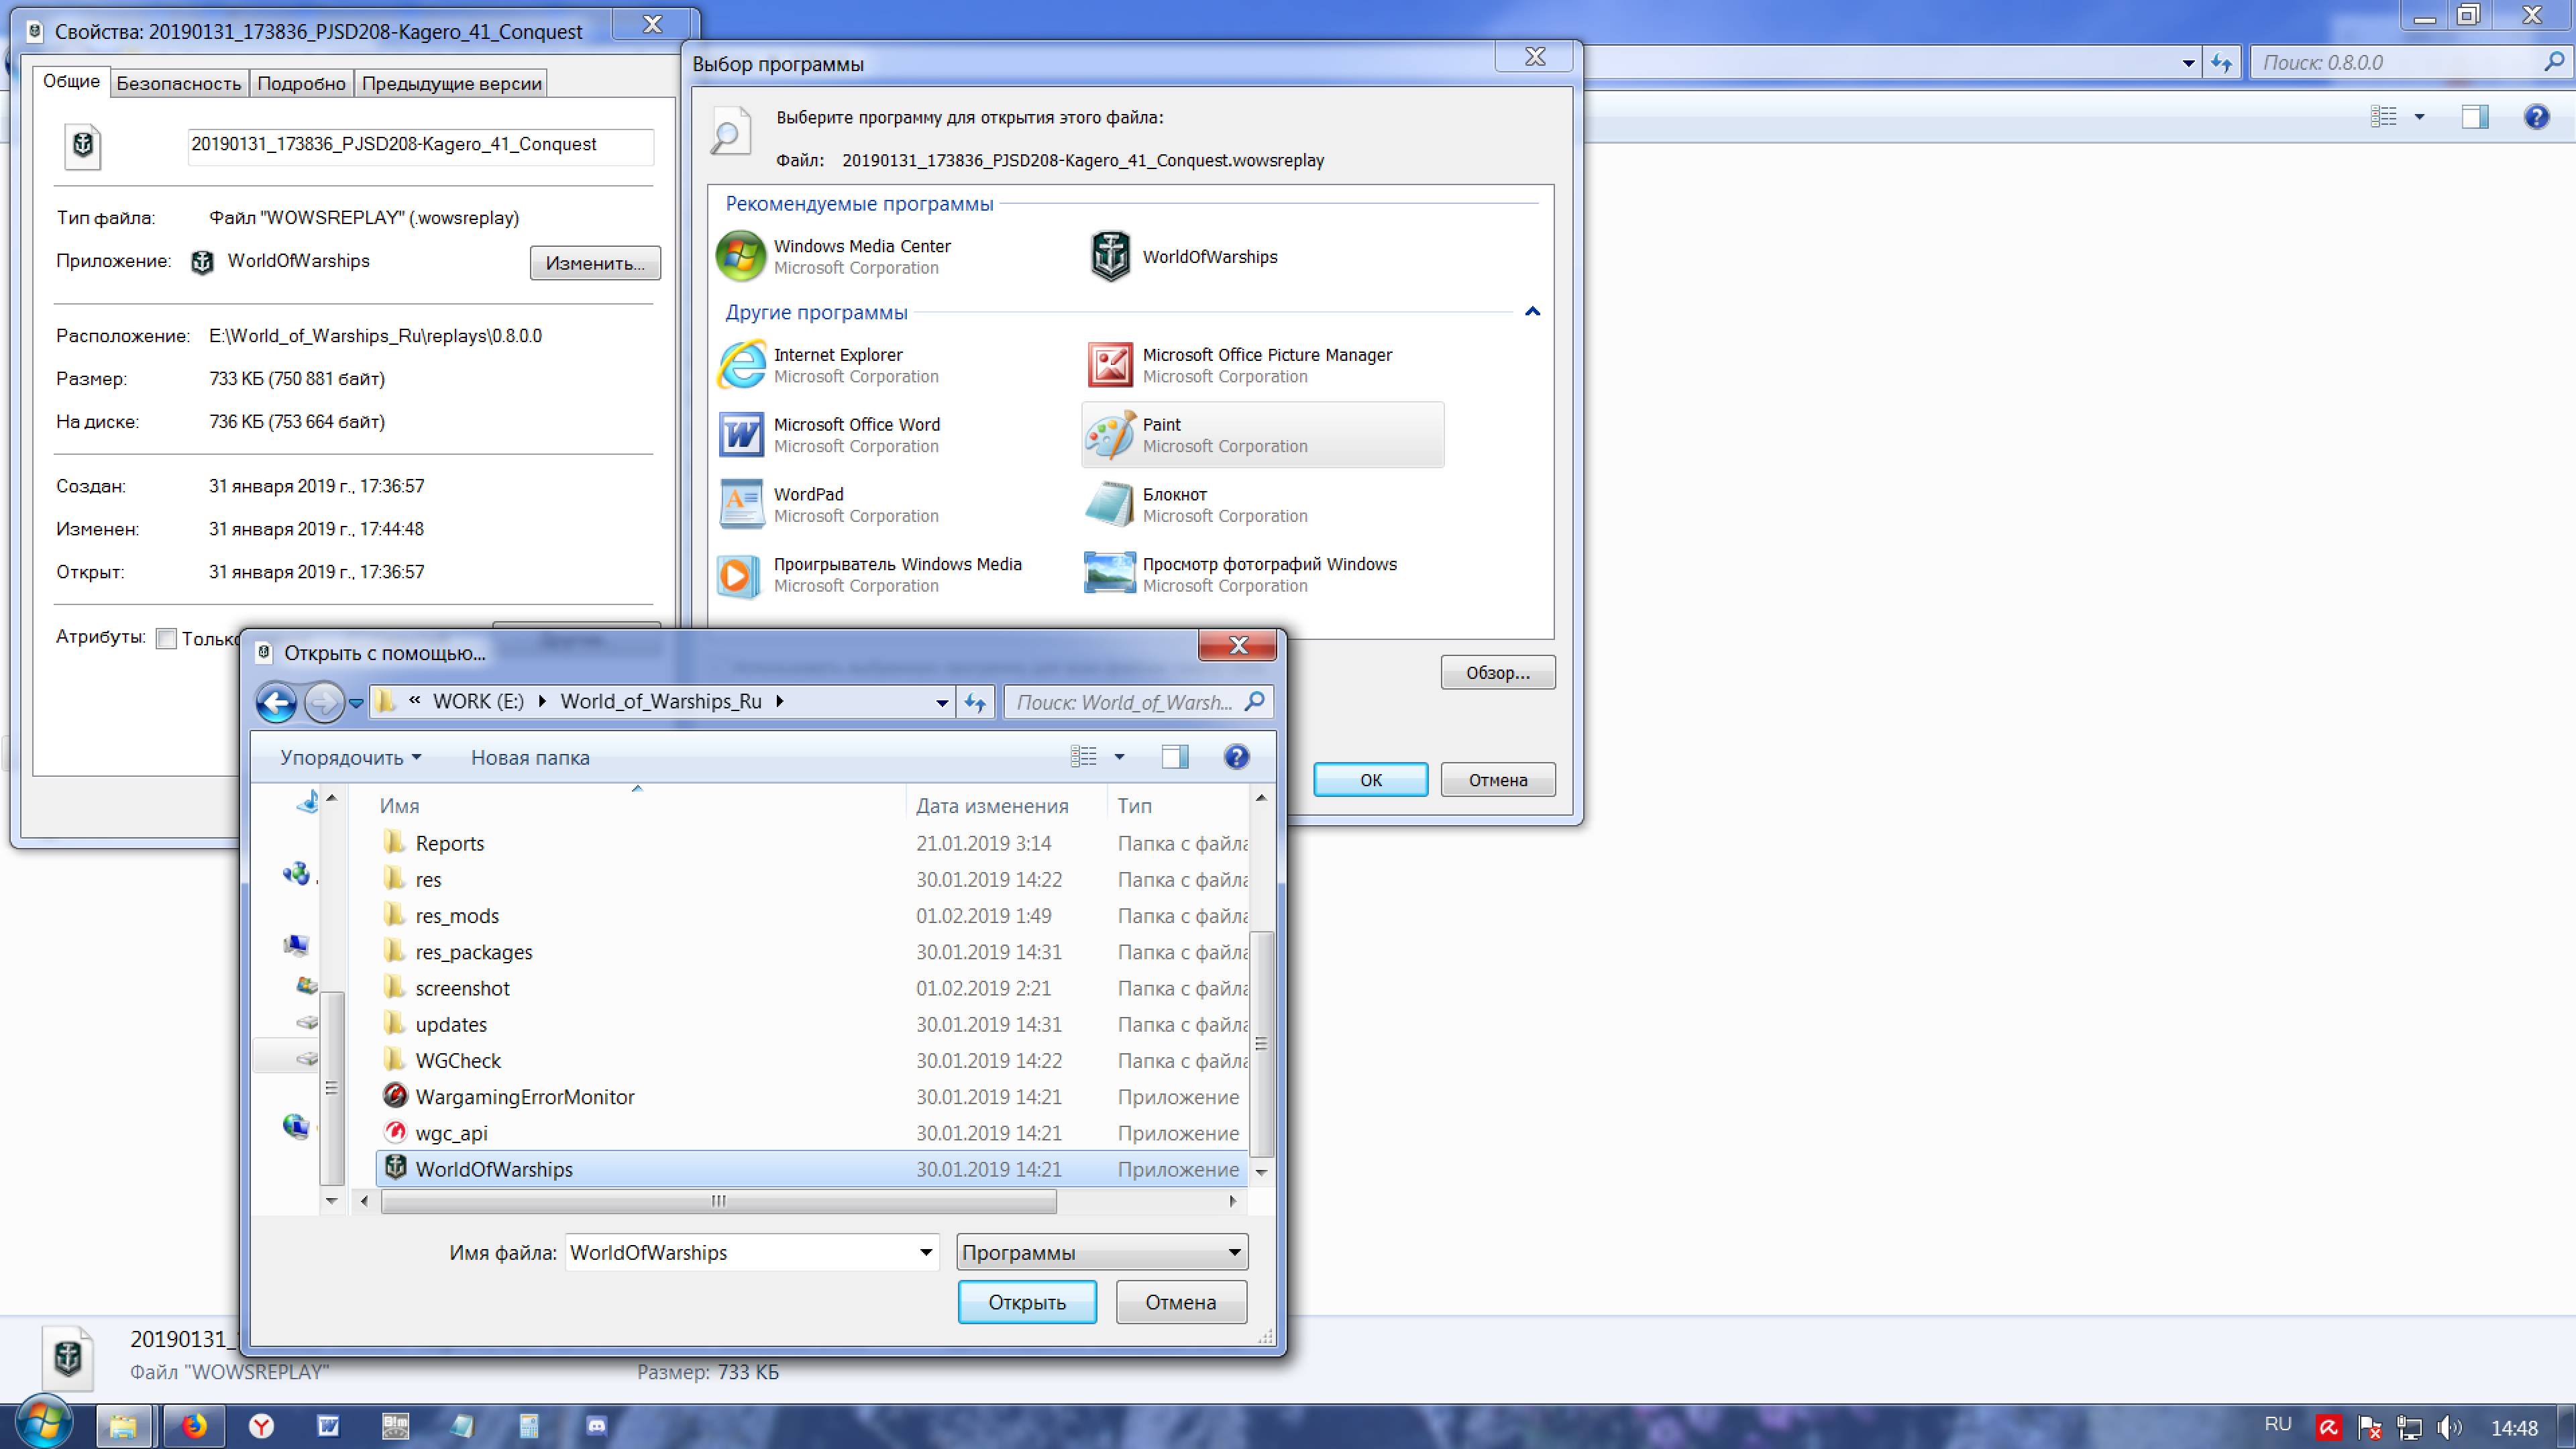Image resolution: width=2576 pixels, height=1449 pixels.
Task: Open Word from the taskbar
Action: [x=328, y=1426]
